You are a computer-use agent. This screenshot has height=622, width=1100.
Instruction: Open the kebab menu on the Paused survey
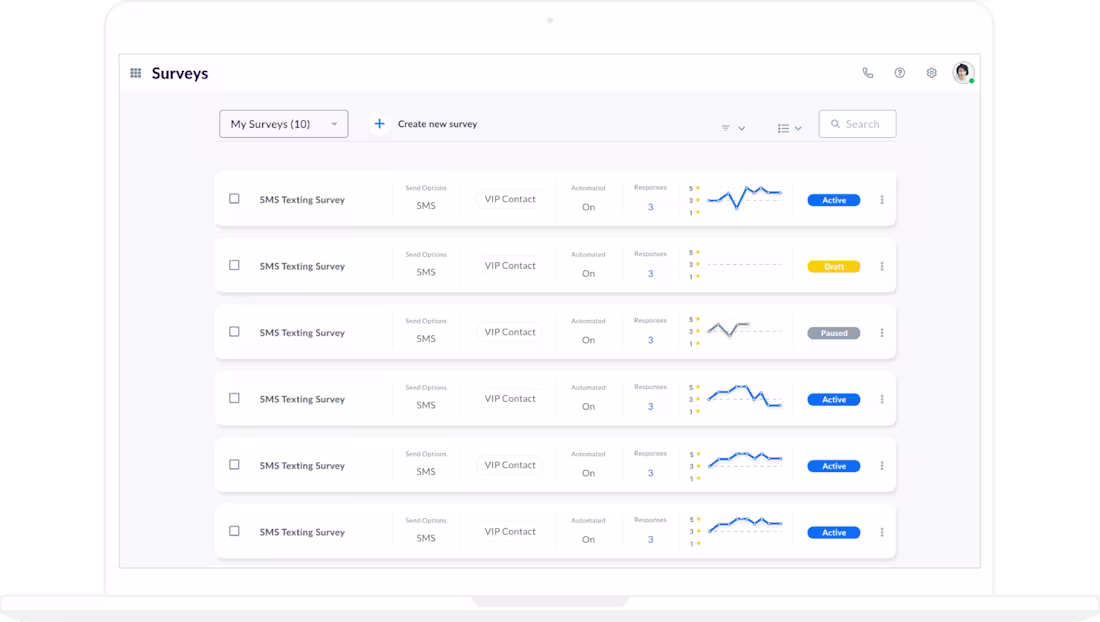click(881, 332)
